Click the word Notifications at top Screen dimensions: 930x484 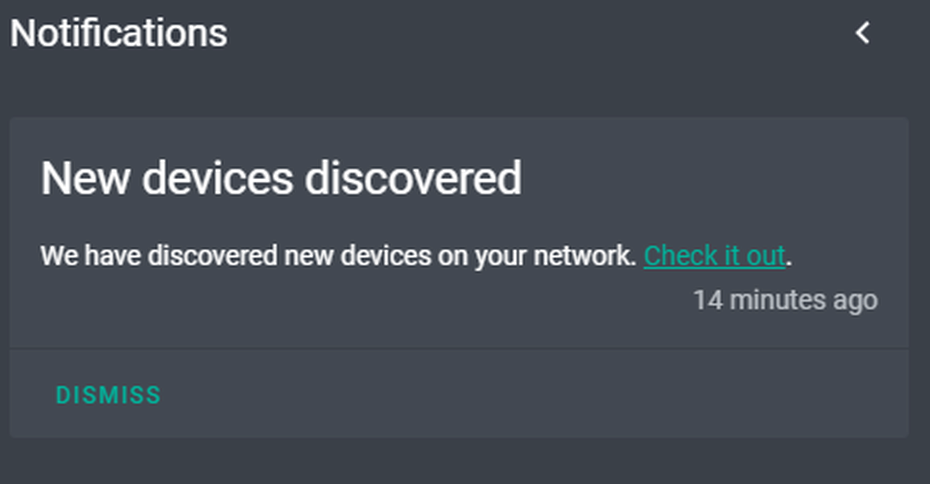[x=119, y=33]
